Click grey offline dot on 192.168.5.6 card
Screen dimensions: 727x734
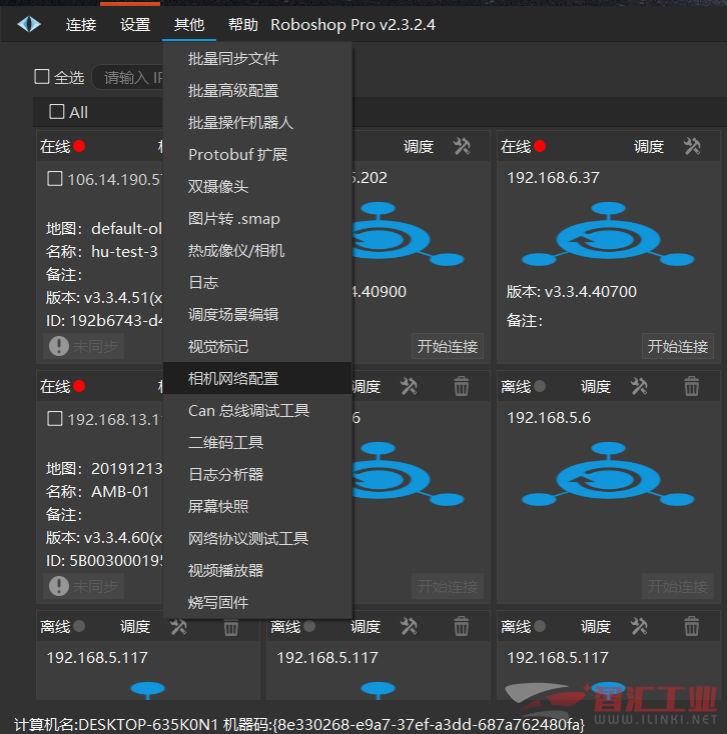(540, 386)
